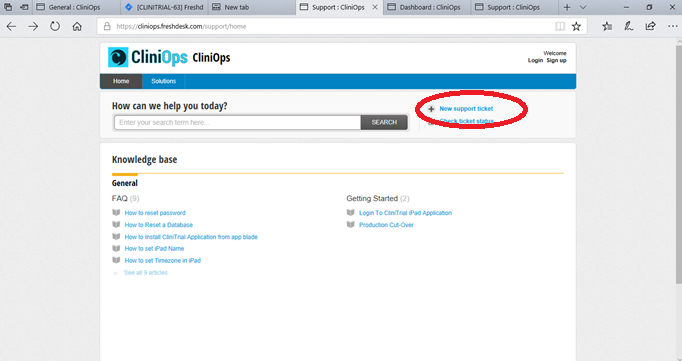The height and width of the screenshot is (361, 682).
Task: Open How to Reset a Database article
Action: tap(159, 225)
